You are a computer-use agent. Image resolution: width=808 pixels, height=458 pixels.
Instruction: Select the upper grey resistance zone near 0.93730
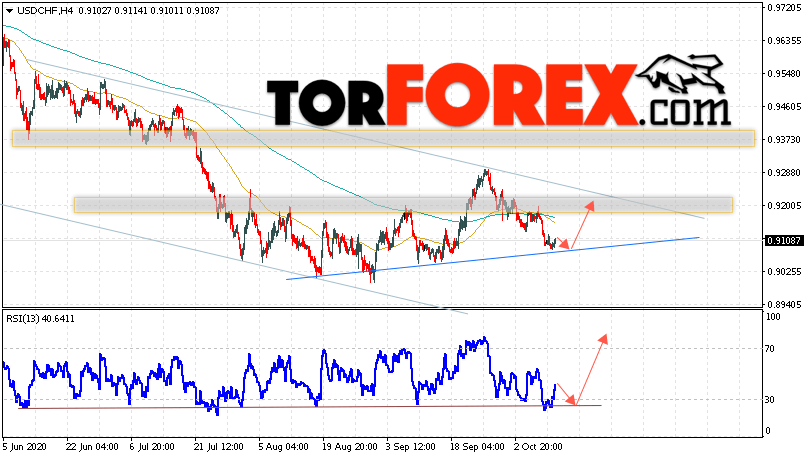[383, 139]
